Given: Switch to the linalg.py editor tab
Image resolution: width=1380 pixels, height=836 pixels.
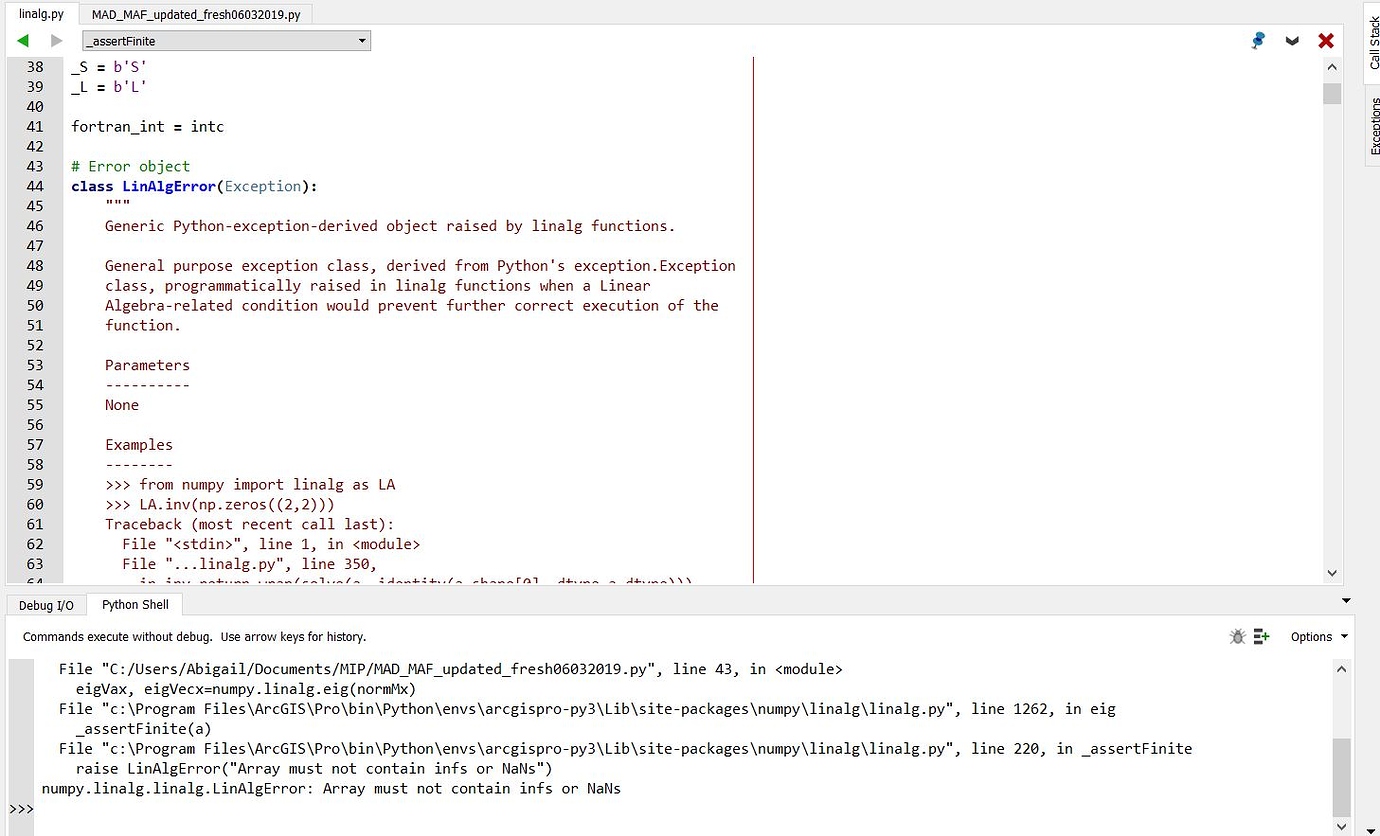Looking at the screenshot, I should 40,14.
